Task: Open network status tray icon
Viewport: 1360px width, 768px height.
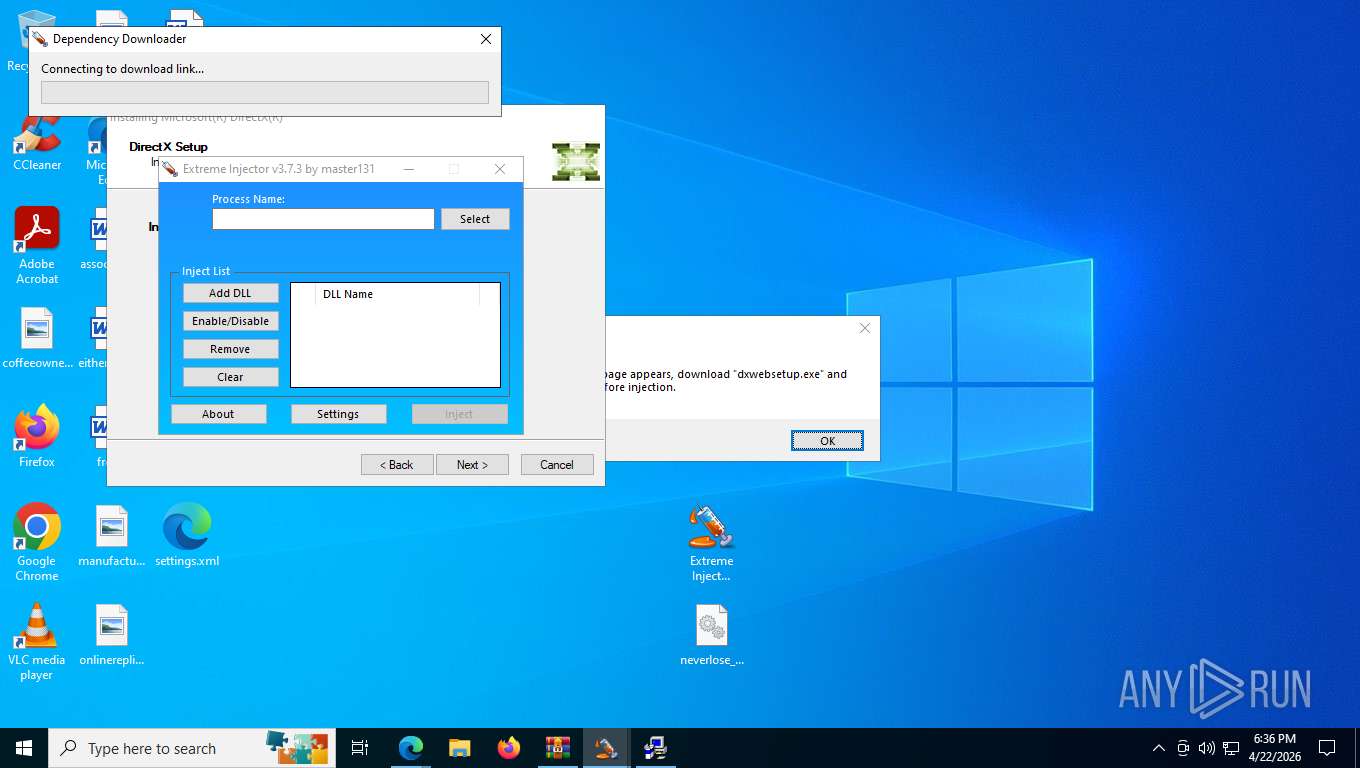Action: pos(1231,748)
